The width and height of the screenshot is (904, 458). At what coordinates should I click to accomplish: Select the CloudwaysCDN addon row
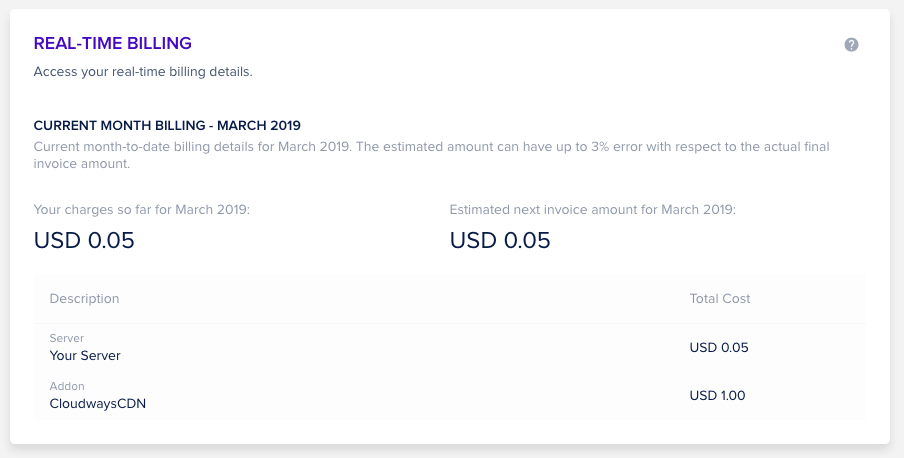click(x=450, y=396)
